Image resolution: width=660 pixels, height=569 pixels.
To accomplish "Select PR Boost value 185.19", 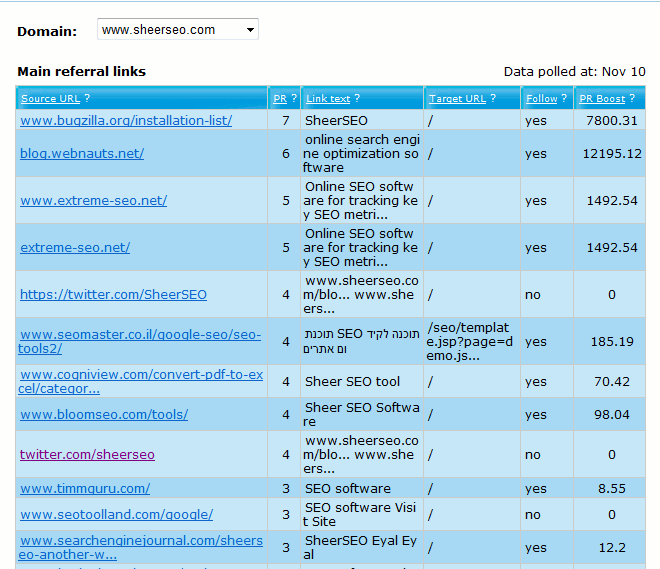I will pyautogui.click(x=612, y=341).
